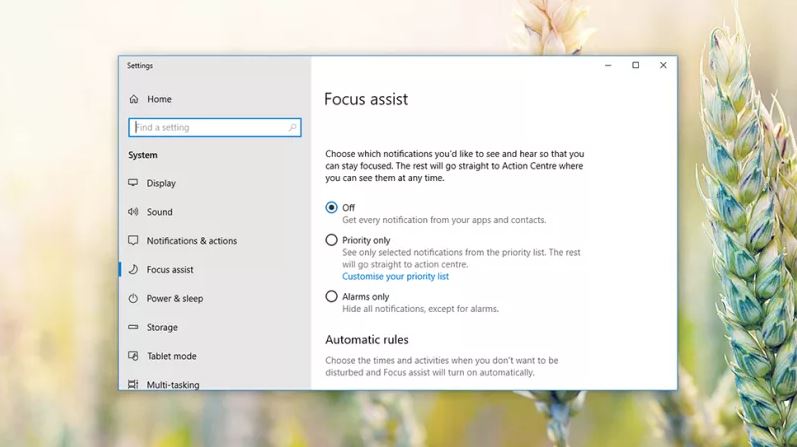Click the Home icon in sidebar
Viewport: 797px width, 447px height.
tap(134, 99)
